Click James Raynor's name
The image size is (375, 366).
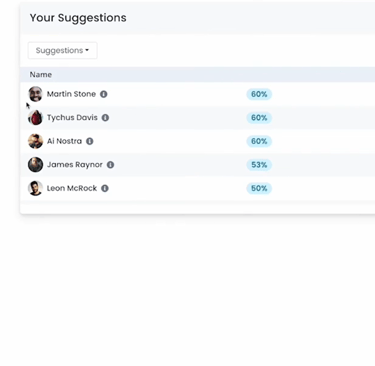click(x=75, y=165)
